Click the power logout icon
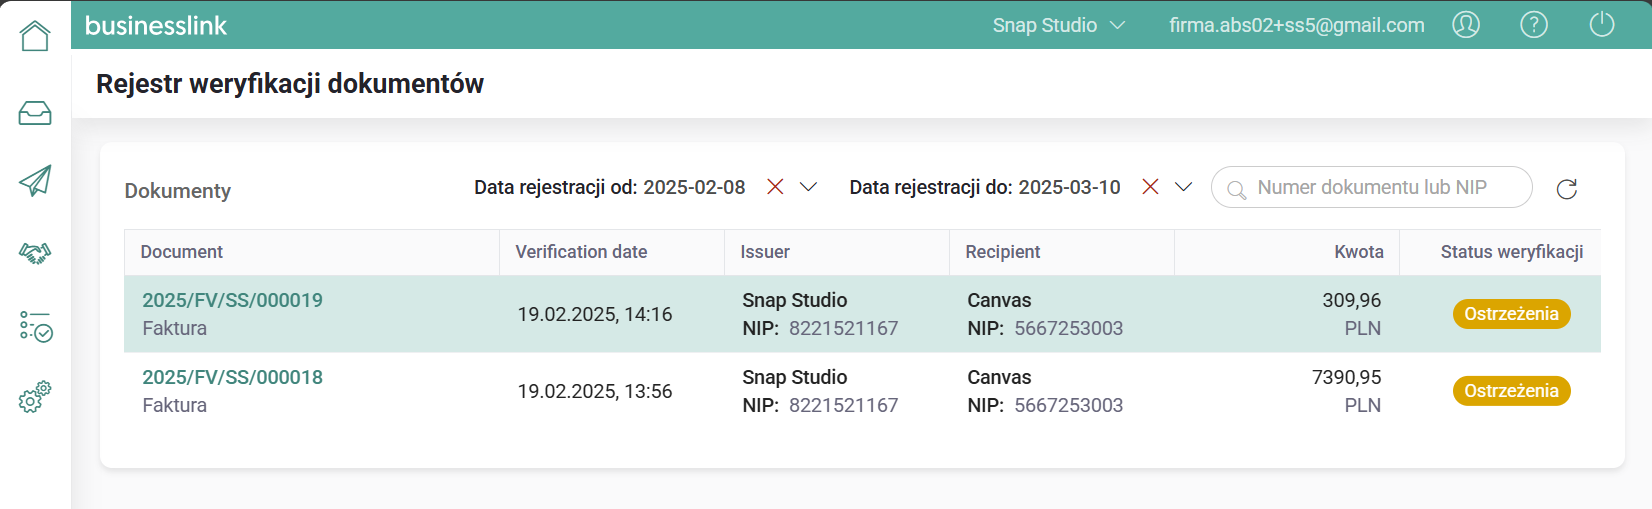This screenshot has width=1652, height=509. (x=1602, y=25)
